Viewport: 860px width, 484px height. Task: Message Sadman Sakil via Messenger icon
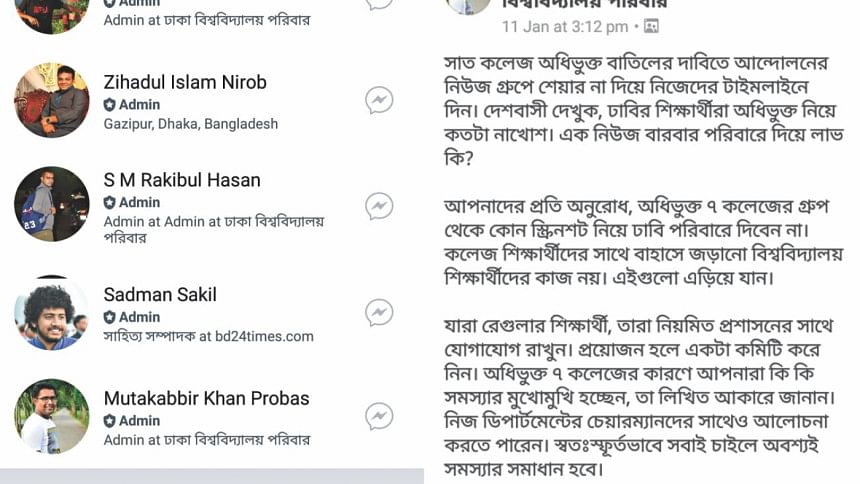click(378, 312)
